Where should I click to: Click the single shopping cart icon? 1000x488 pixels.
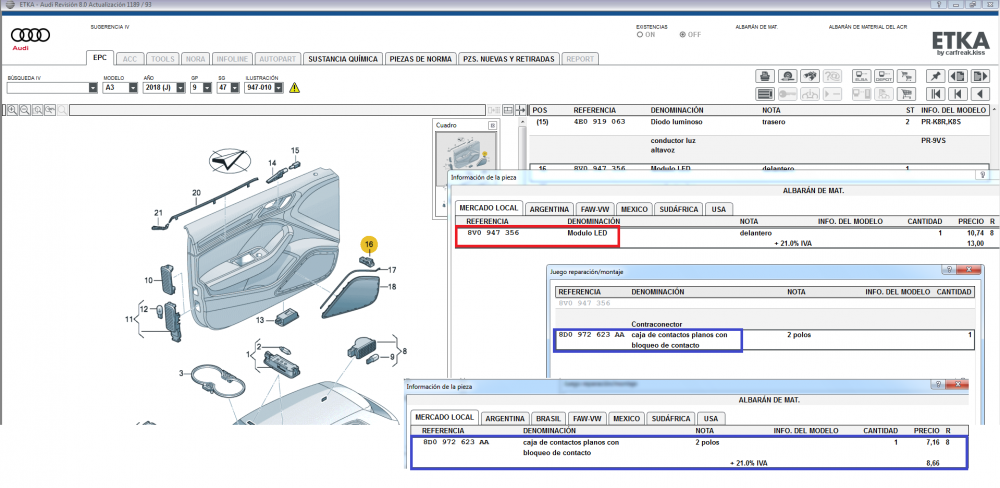[x=906, y=94]
